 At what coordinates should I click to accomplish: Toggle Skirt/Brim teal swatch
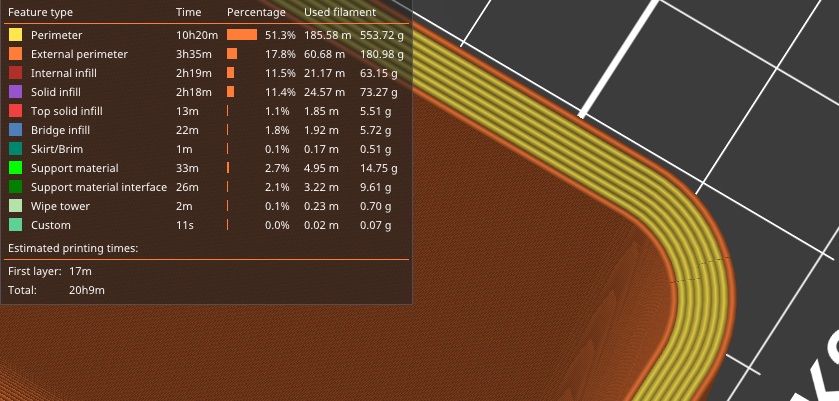point(16,149)
